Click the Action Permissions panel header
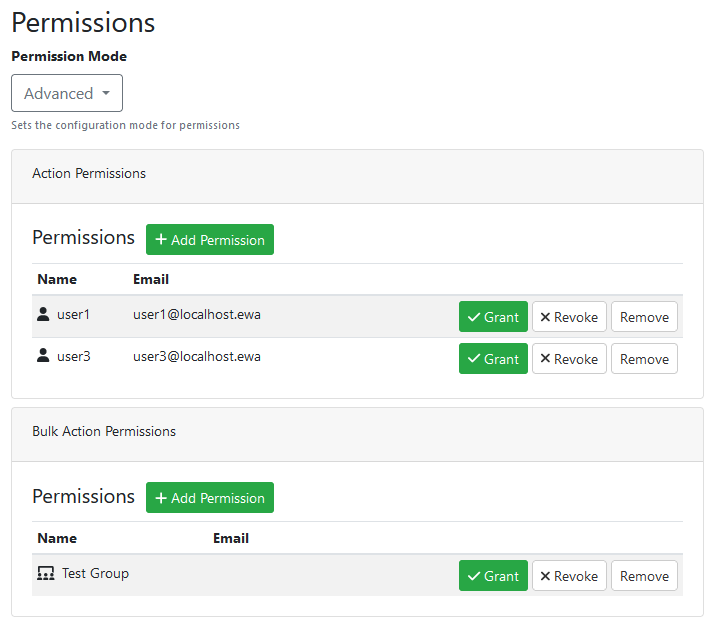Viewport: 720px width, 630px height. pyautogui.click(x=89, y=174)
